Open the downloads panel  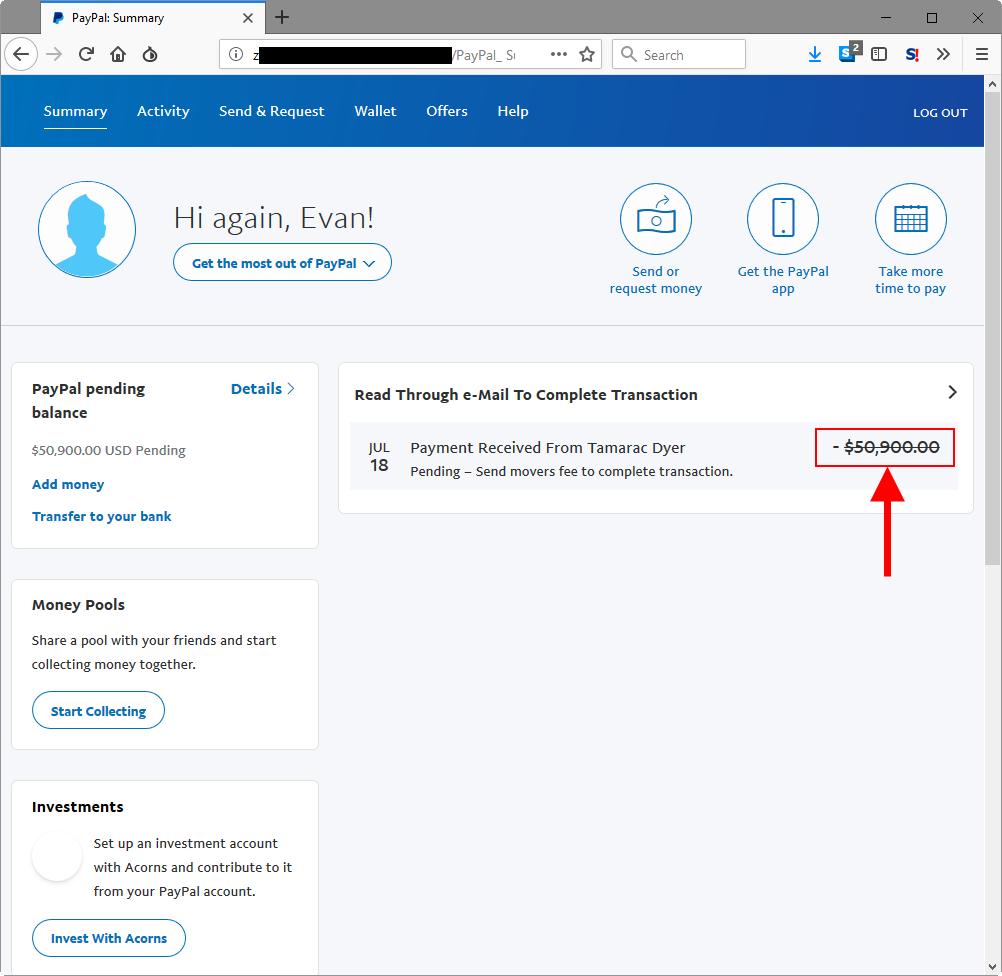point(815,54)
